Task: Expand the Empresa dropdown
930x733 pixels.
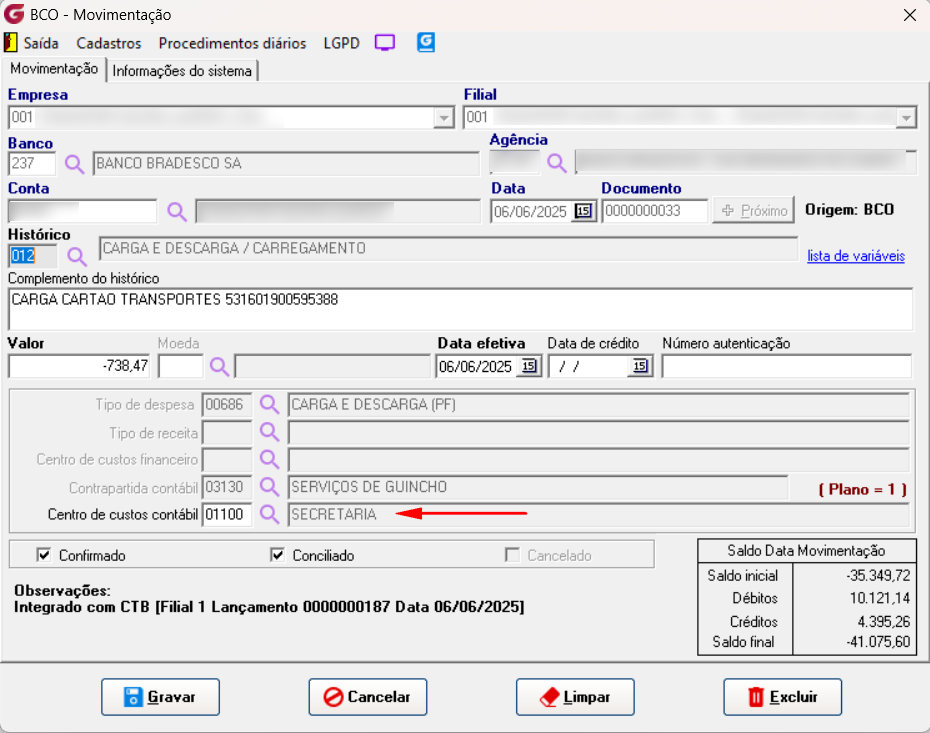Action: pos(443,117)
